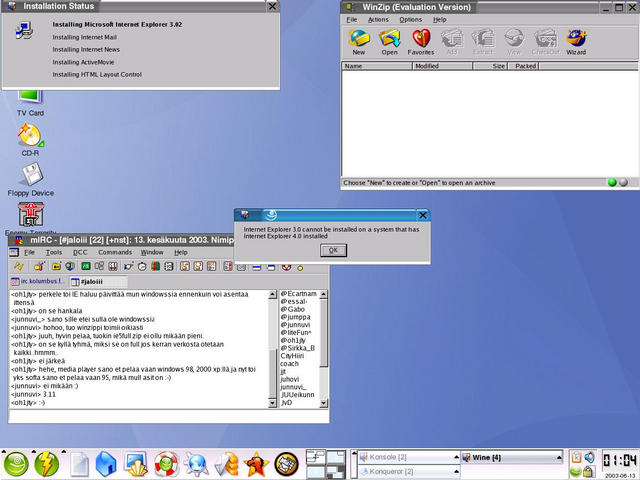Open the Floppy Device desktop icon
This screenshot has height=480, width=640.
click(x=31, y=175)
